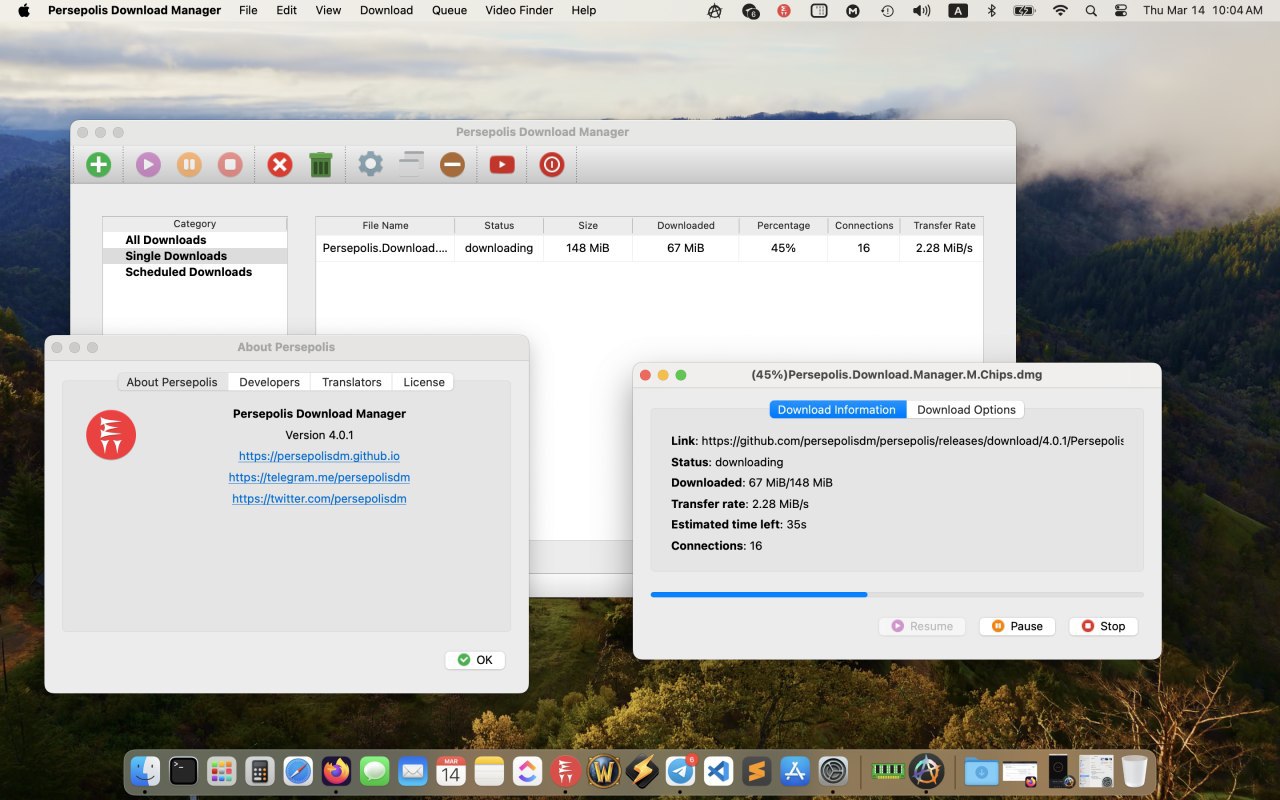Screen dimensions: 1280x800
Task: Switch to Download Options tab
Action: point(966,409)
